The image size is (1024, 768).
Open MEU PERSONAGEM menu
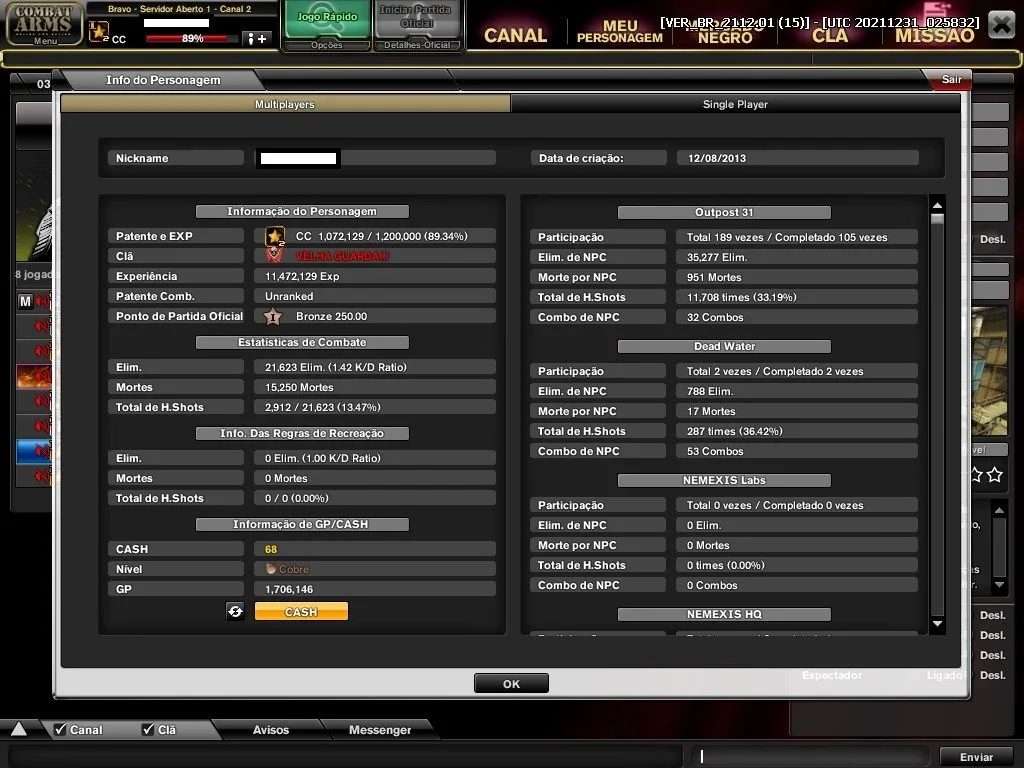point(619,31)
